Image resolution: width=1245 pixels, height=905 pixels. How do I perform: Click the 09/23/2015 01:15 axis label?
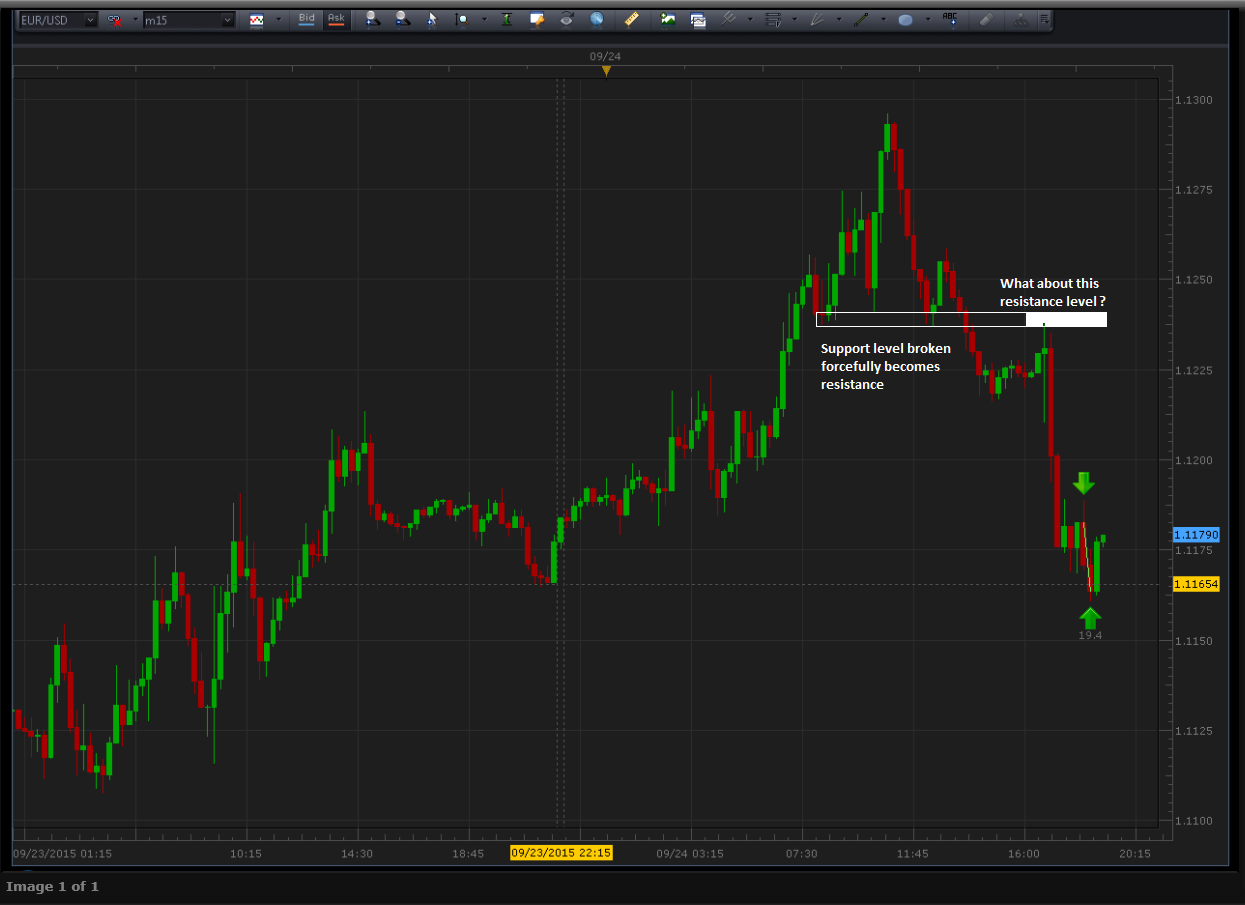(62, 854)
